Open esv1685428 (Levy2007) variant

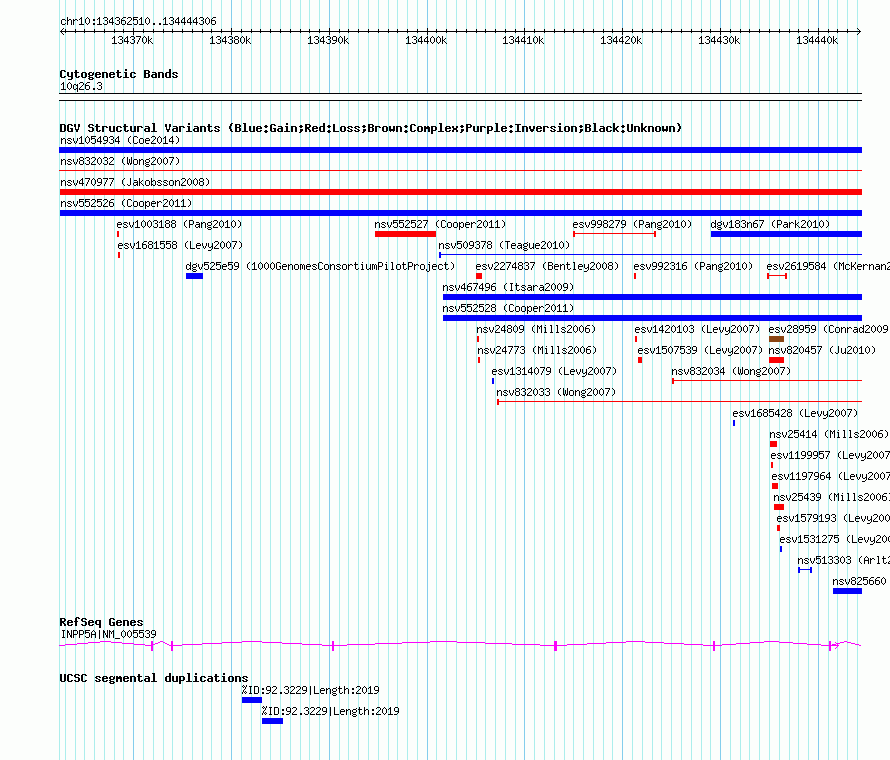(x=795, y=413)
